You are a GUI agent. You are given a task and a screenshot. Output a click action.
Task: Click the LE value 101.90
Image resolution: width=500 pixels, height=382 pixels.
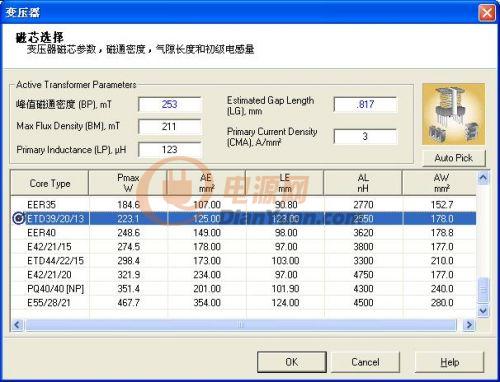point(285,289)
